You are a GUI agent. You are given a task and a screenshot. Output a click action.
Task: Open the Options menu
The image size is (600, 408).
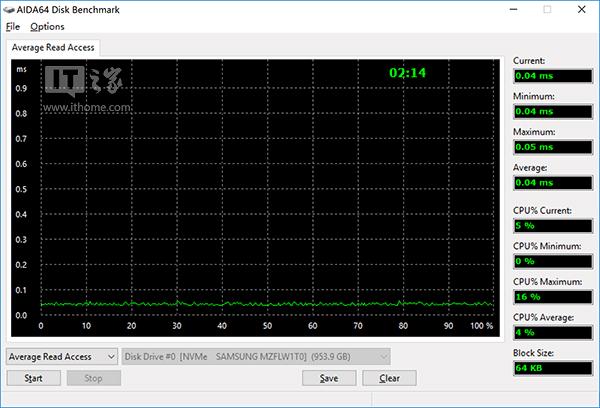pos(47,27)
